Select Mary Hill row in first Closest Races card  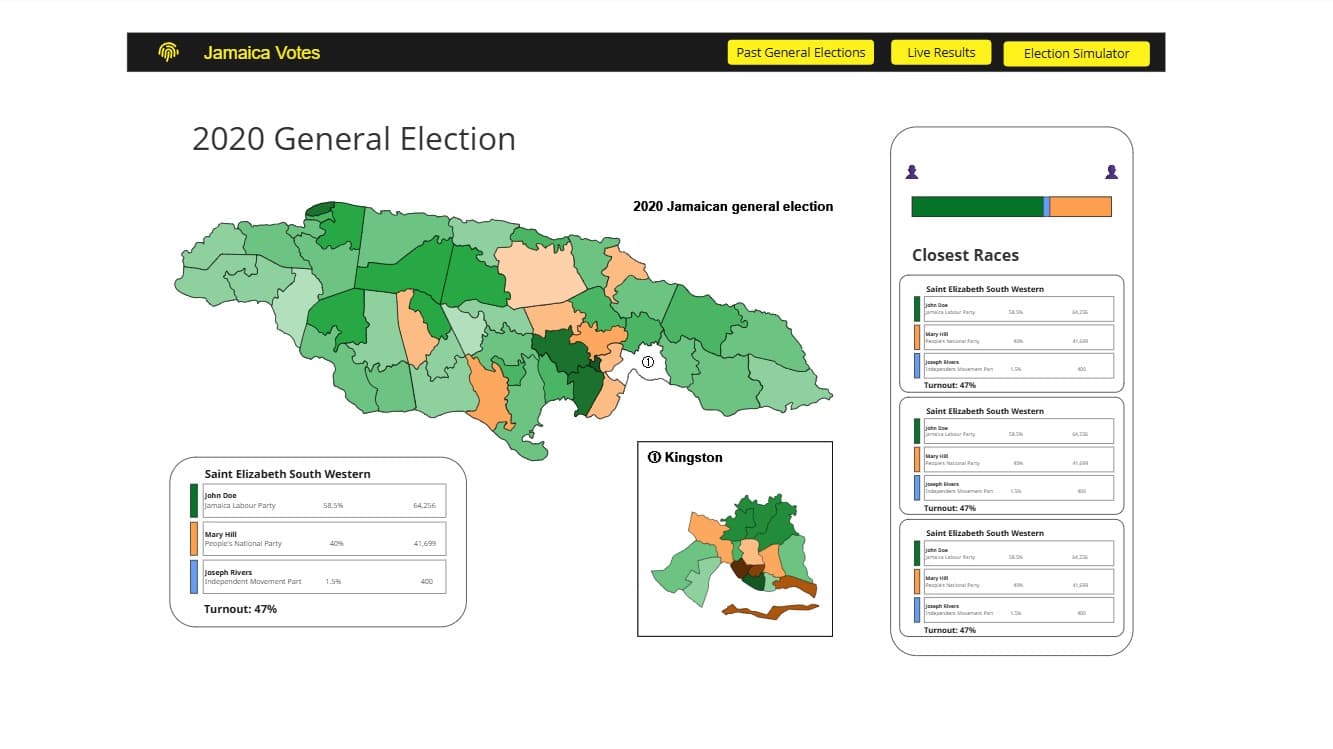coord(1019,337)
